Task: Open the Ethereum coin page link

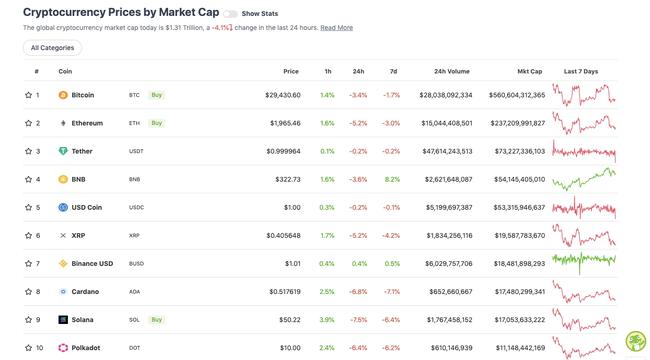Action: tap(87, 123)
